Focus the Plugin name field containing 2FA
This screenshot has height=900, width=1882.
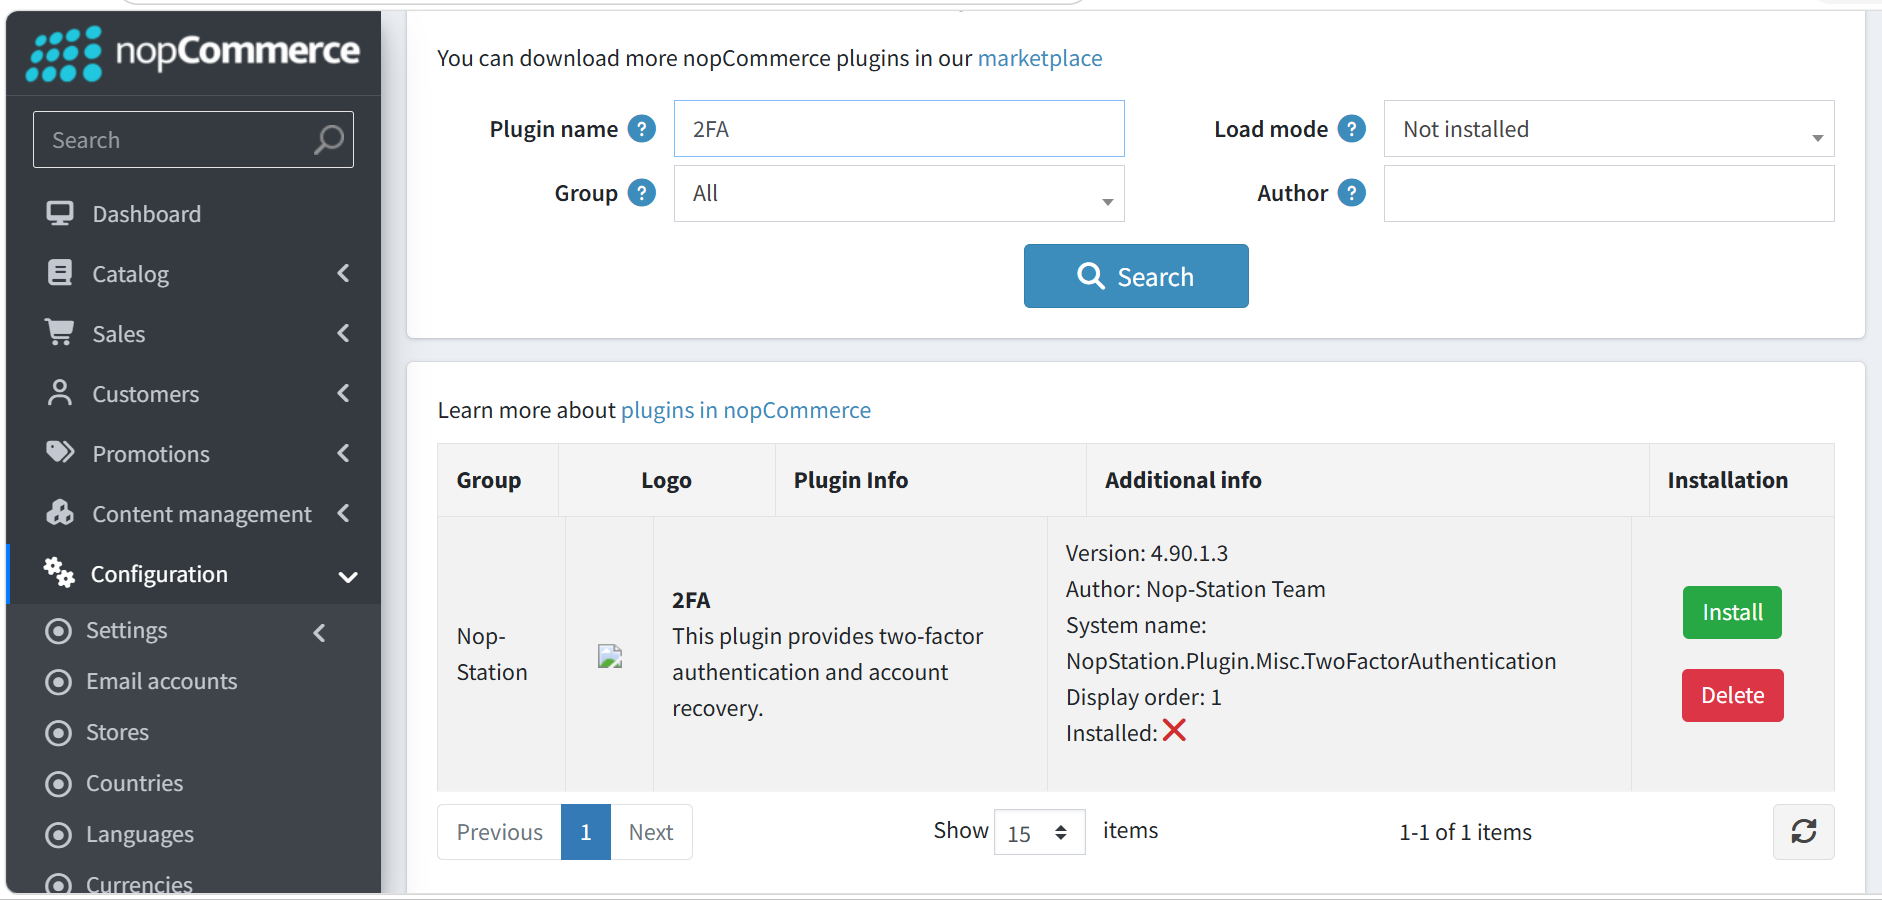(x=899, y=129)
